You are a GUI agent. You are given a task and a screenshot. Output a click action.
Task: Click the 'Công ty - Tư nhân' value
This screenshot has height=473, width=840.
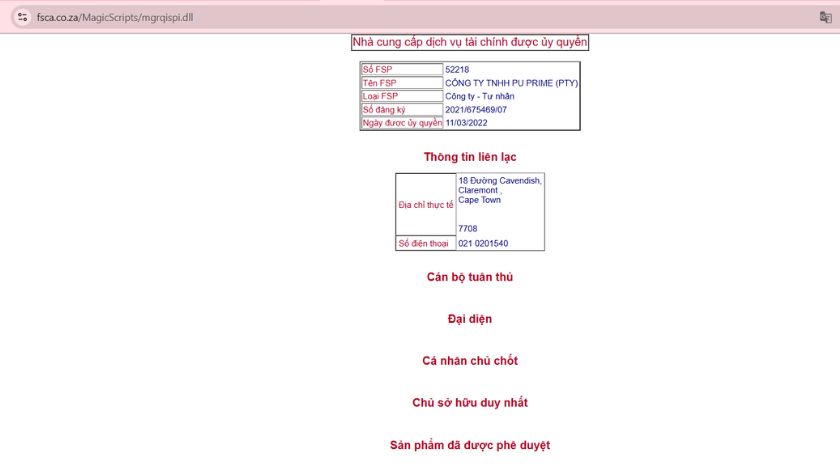point(479,96)
